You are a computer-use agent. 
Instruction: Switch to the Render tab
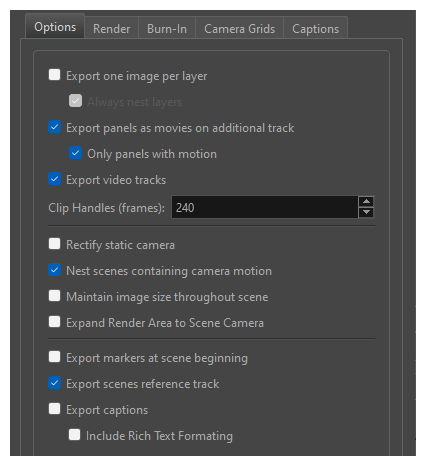(111, 28)
